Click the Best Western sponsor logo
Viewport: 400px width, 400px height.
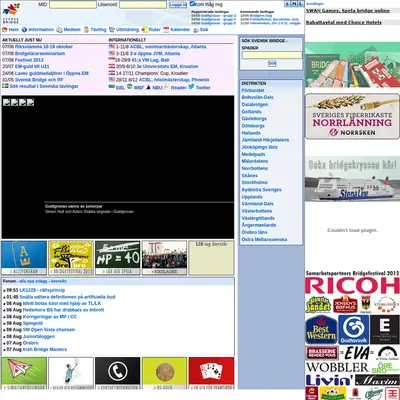tap(321, 330)
